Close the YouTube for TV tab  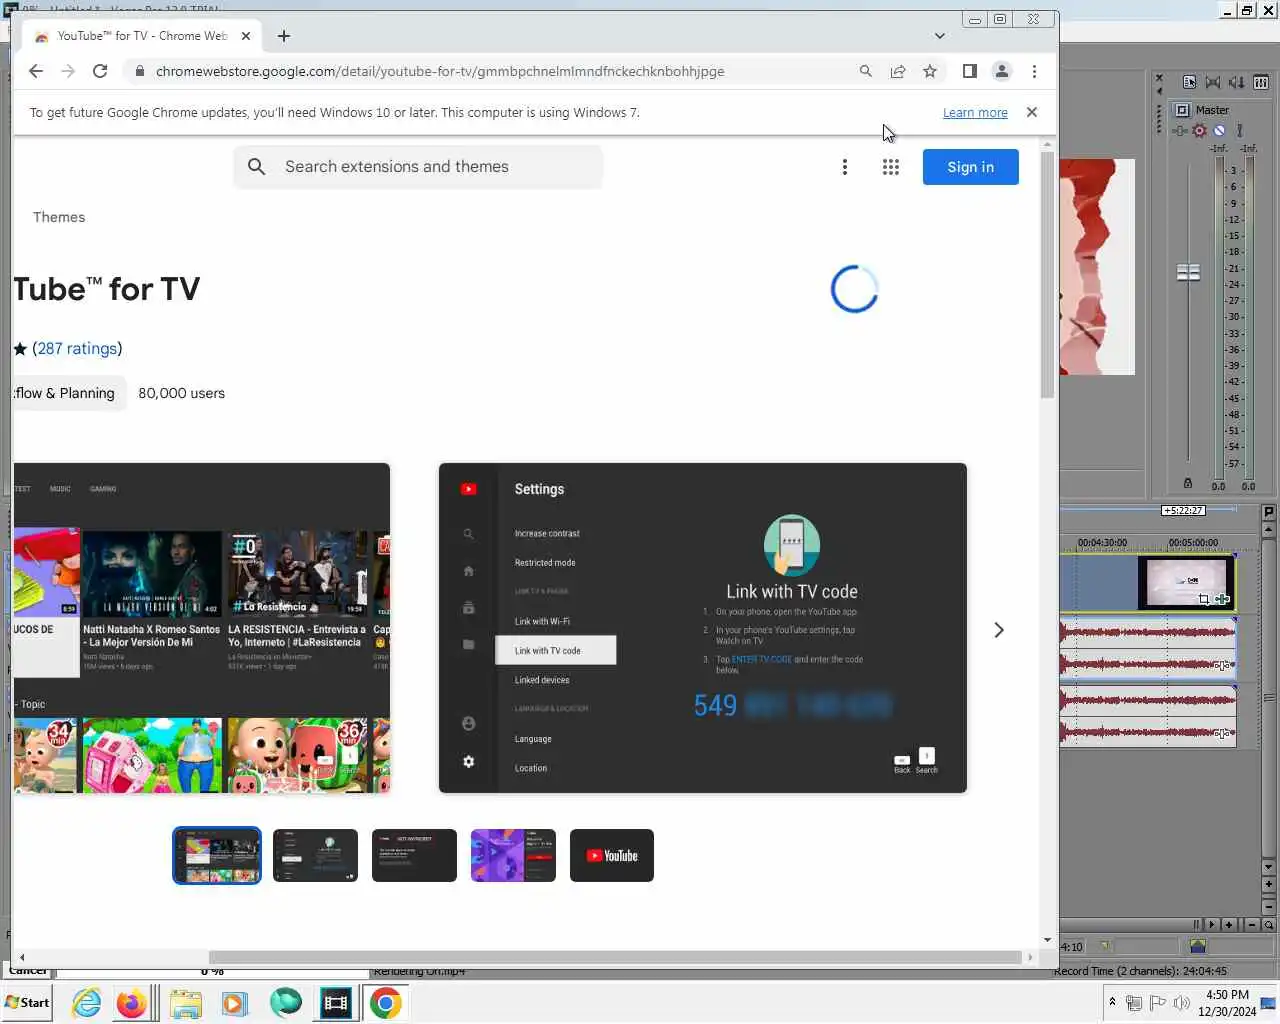246,36
